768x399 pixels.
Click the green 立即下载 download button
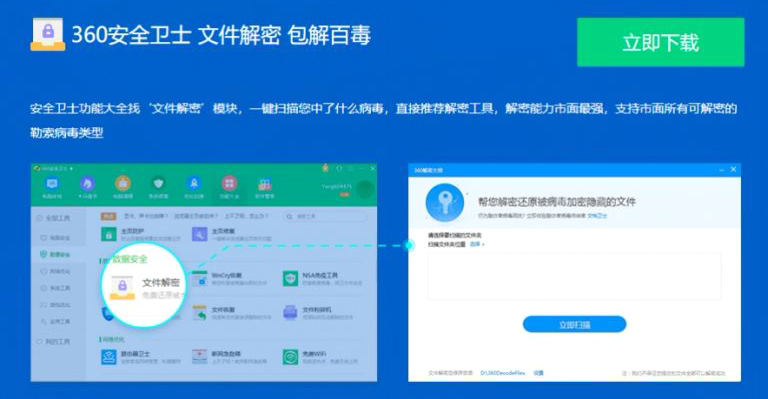tap(660, 42)
